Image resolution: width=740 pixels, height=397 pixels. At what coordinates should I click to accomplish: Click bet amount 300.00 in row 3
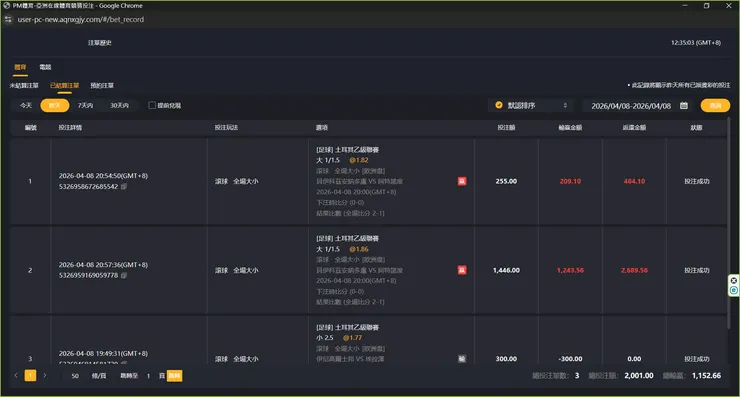506,359
